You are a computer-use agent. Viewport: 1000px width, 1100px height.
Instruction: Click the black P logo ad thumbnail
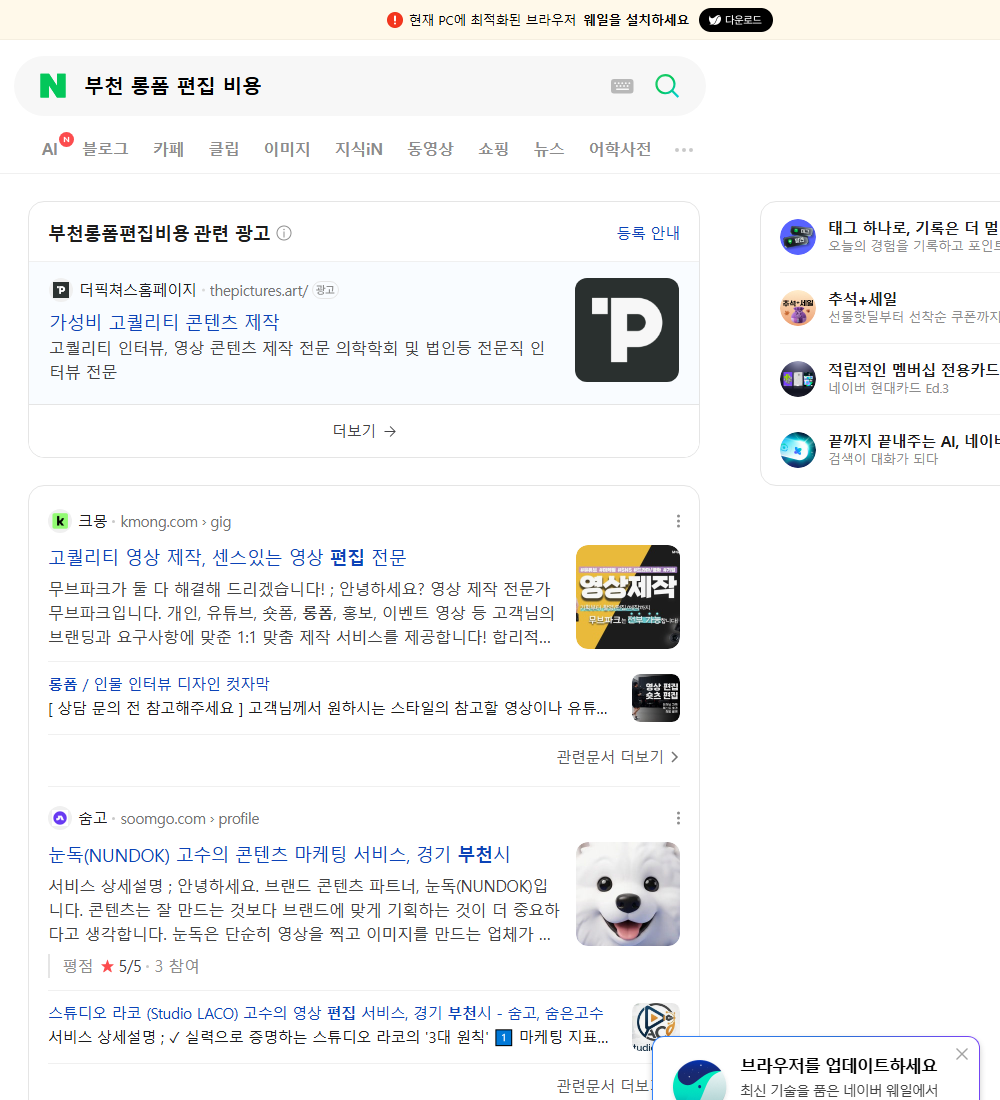coord(627,330)
